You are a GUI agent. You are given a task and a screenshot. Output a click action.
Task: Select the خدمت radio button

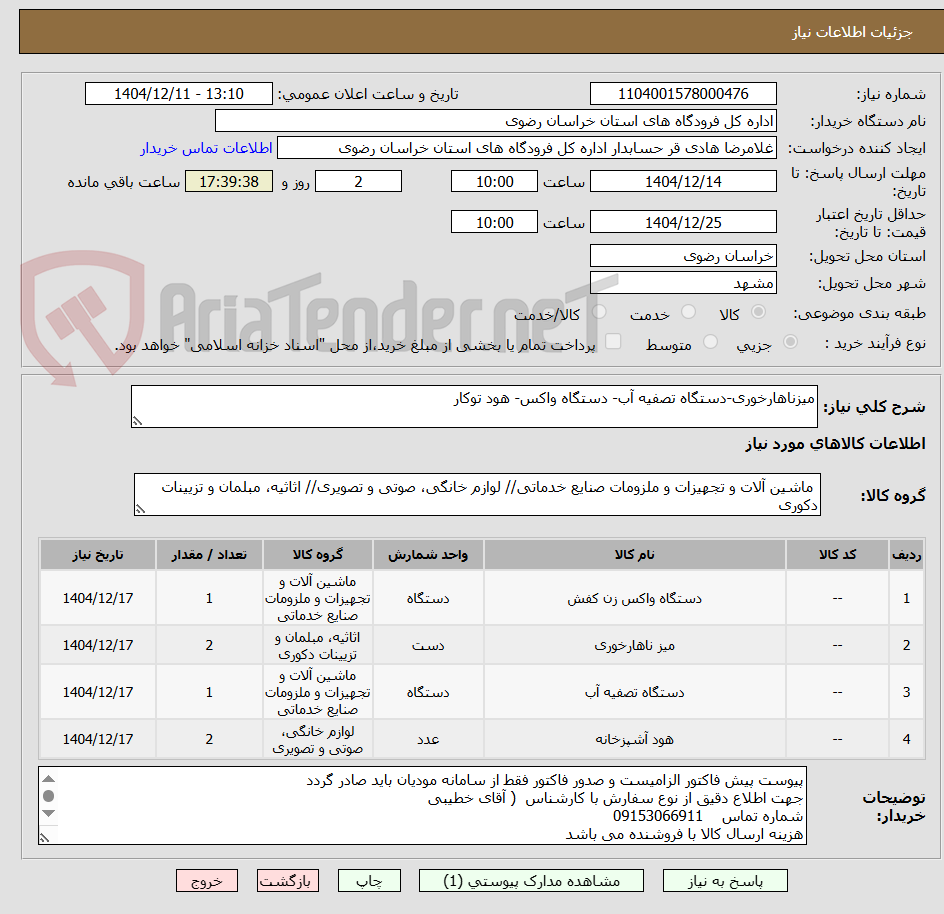point(688,312)
